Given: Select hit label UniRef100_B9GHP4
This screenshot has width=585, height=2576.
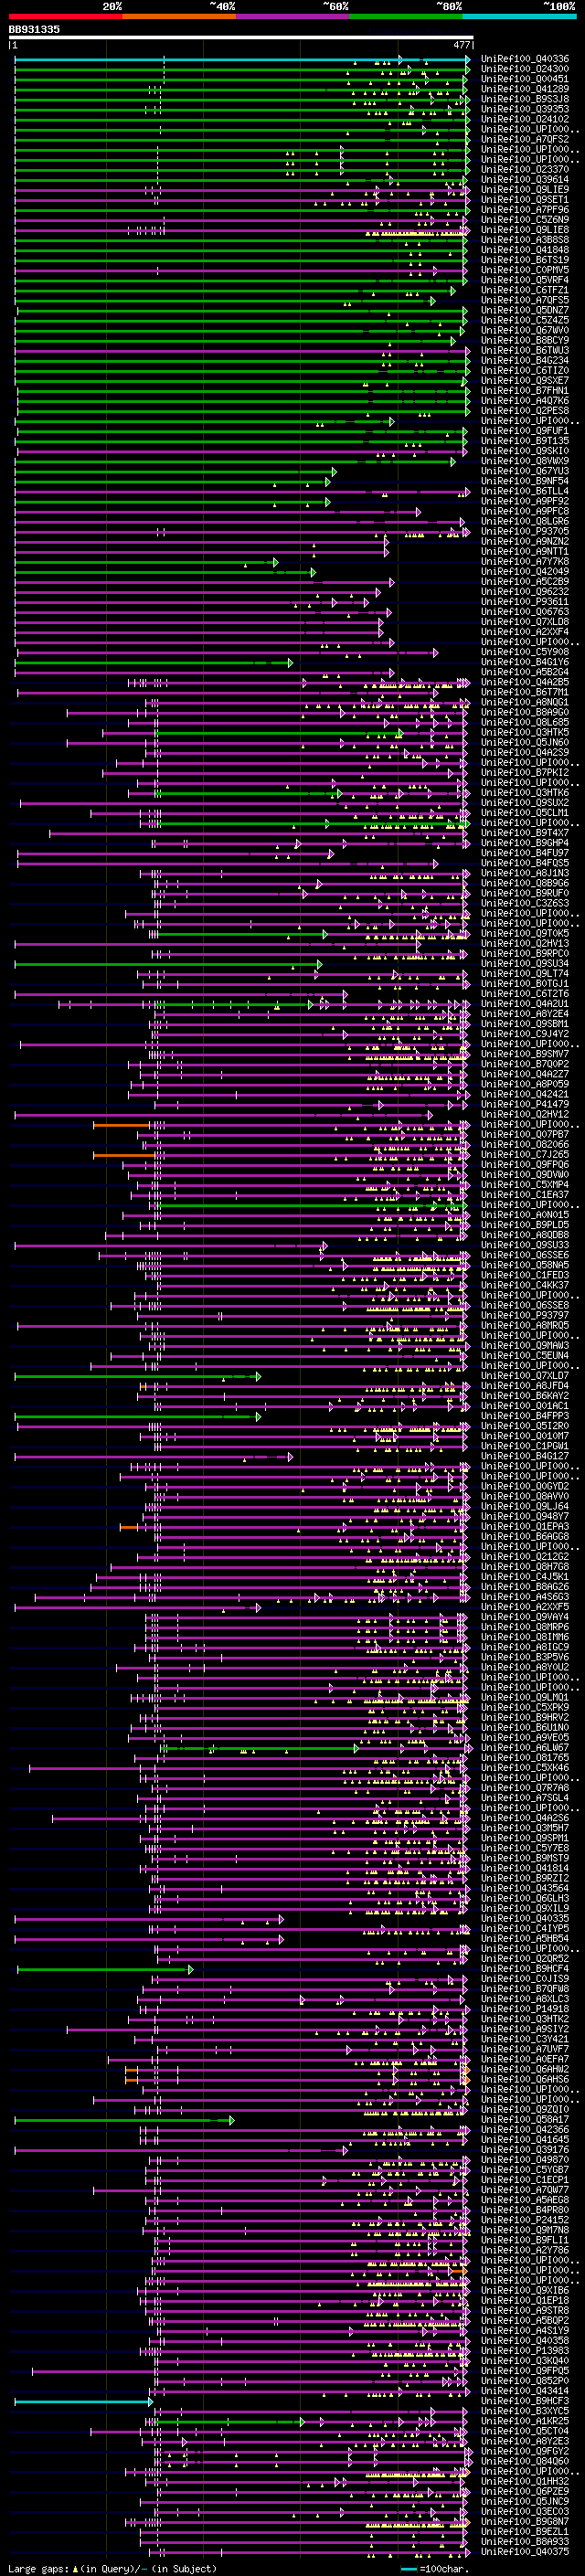Looking at the screenshot, I should pos(525,843).
